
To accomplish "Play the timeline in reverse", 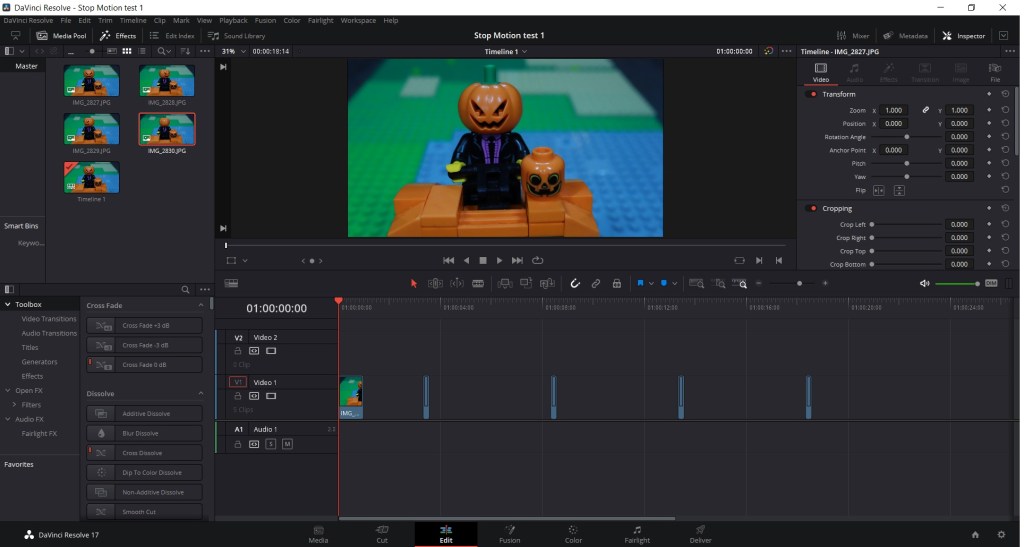I will [466, 260].
